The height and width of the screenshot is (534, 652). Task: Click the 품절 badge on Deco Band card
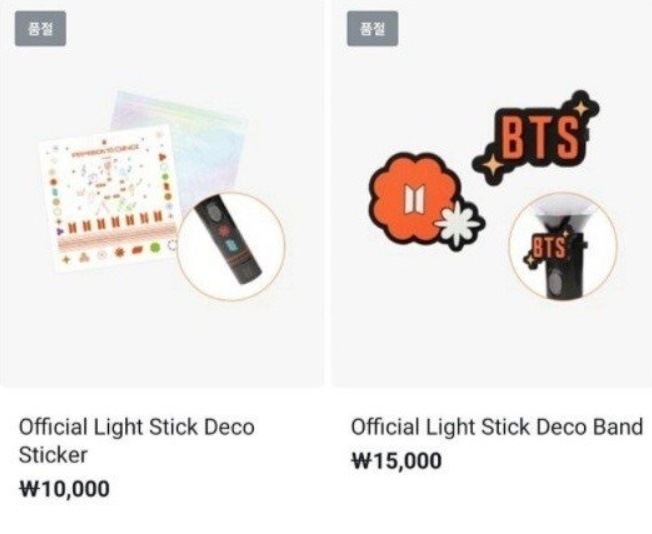coord(373,29)
